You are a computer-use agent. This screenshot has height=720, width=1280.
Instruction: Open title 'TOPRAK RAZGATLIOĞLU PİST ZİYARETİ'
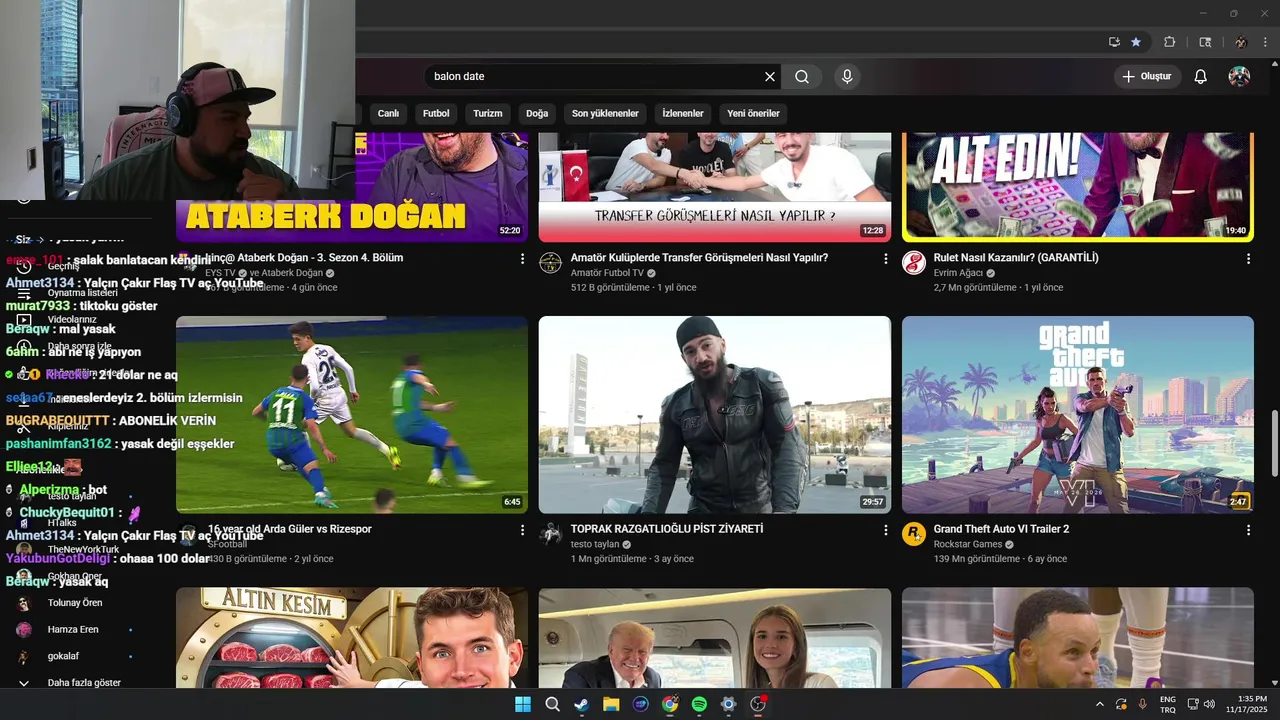point(667,529)
